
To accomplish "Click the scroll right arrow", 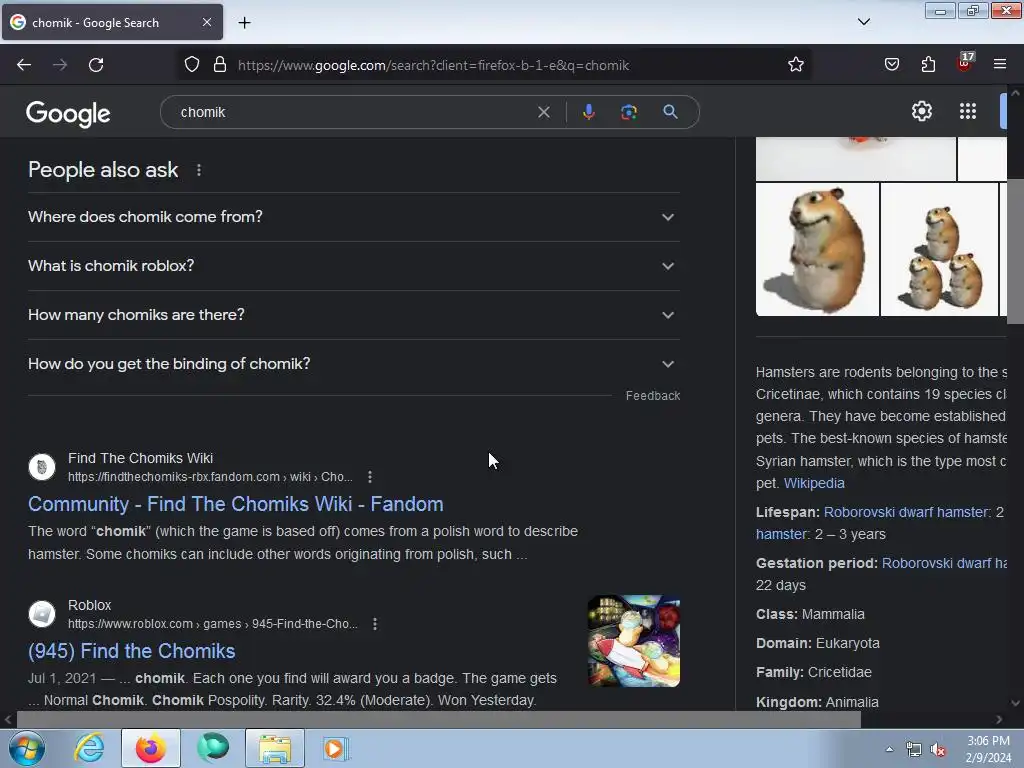I will pos(999,720).
